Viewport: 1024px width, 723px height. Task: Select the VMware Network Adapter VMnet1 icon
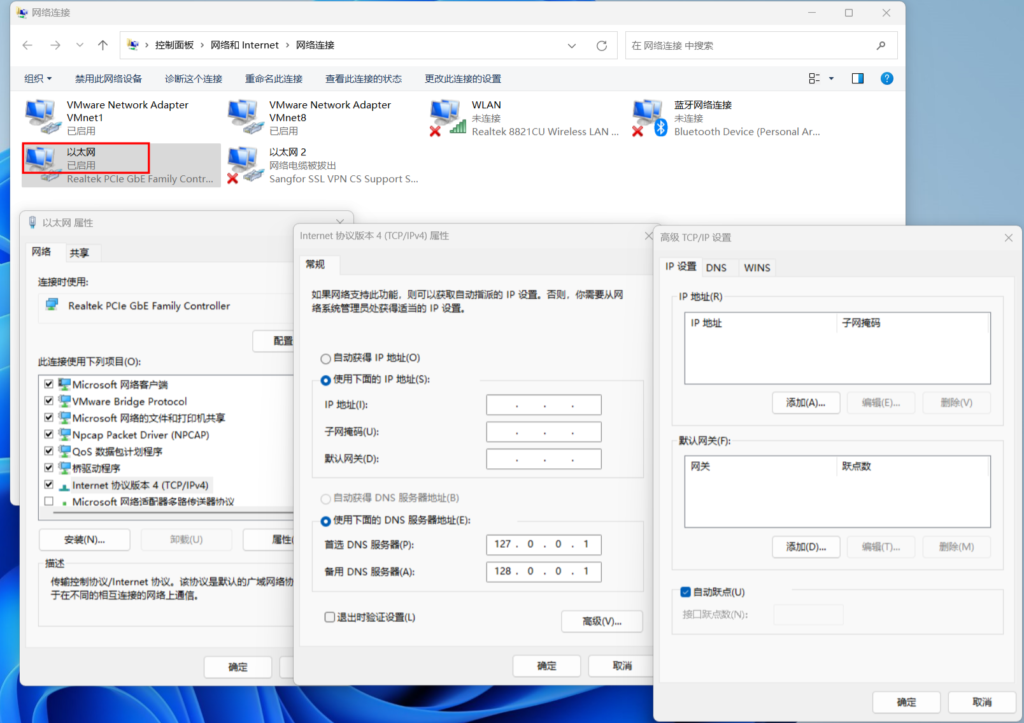41,116
